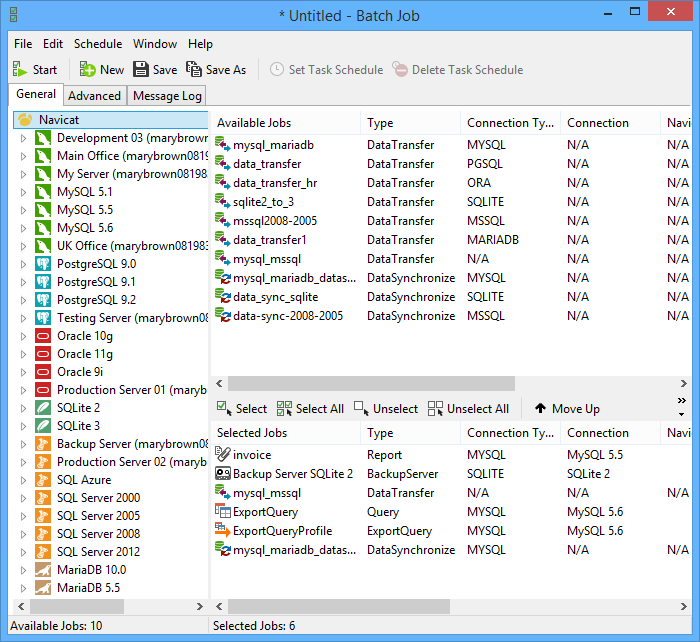
Task: Click the New batch job icon
Action: pos(88,70)
